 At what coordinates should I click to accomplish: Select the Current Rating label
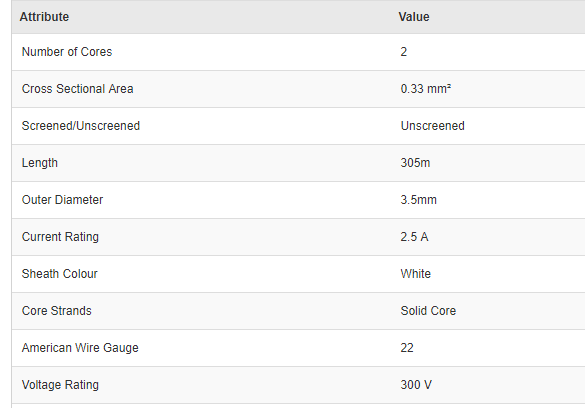[60, 237]
